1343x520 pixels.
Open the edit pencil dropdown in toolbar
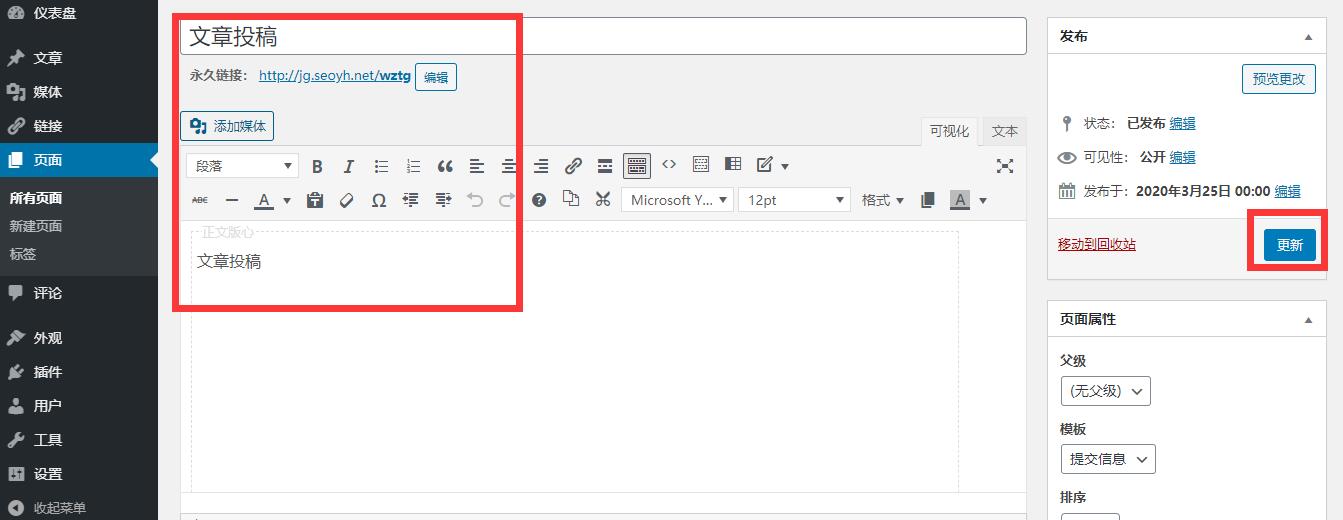coord(772,166)
